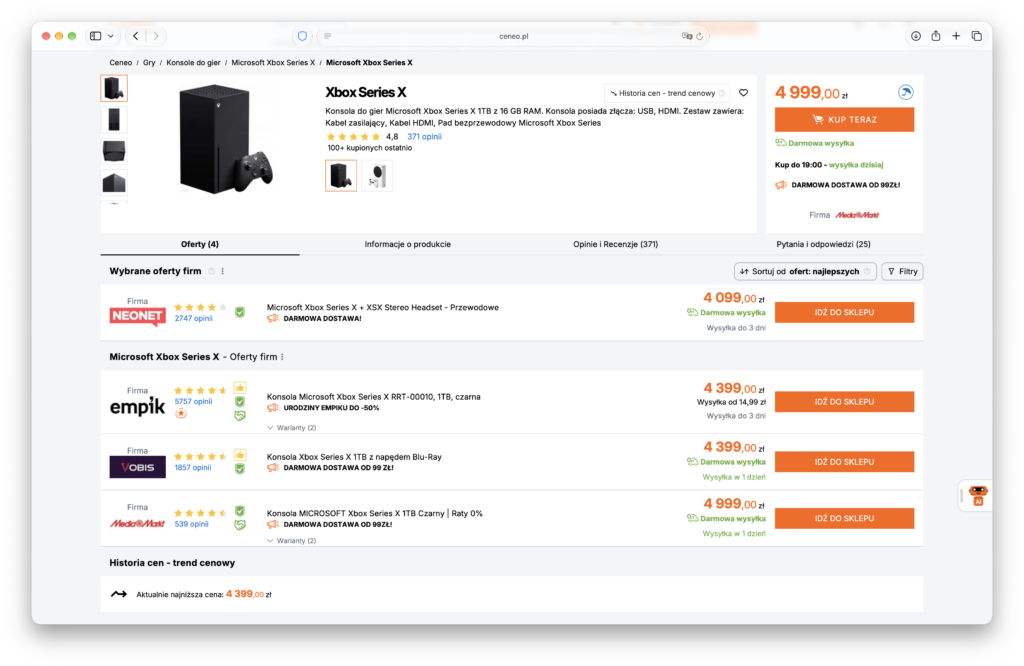Select the third product thumbnail of console top

point(114,151)
